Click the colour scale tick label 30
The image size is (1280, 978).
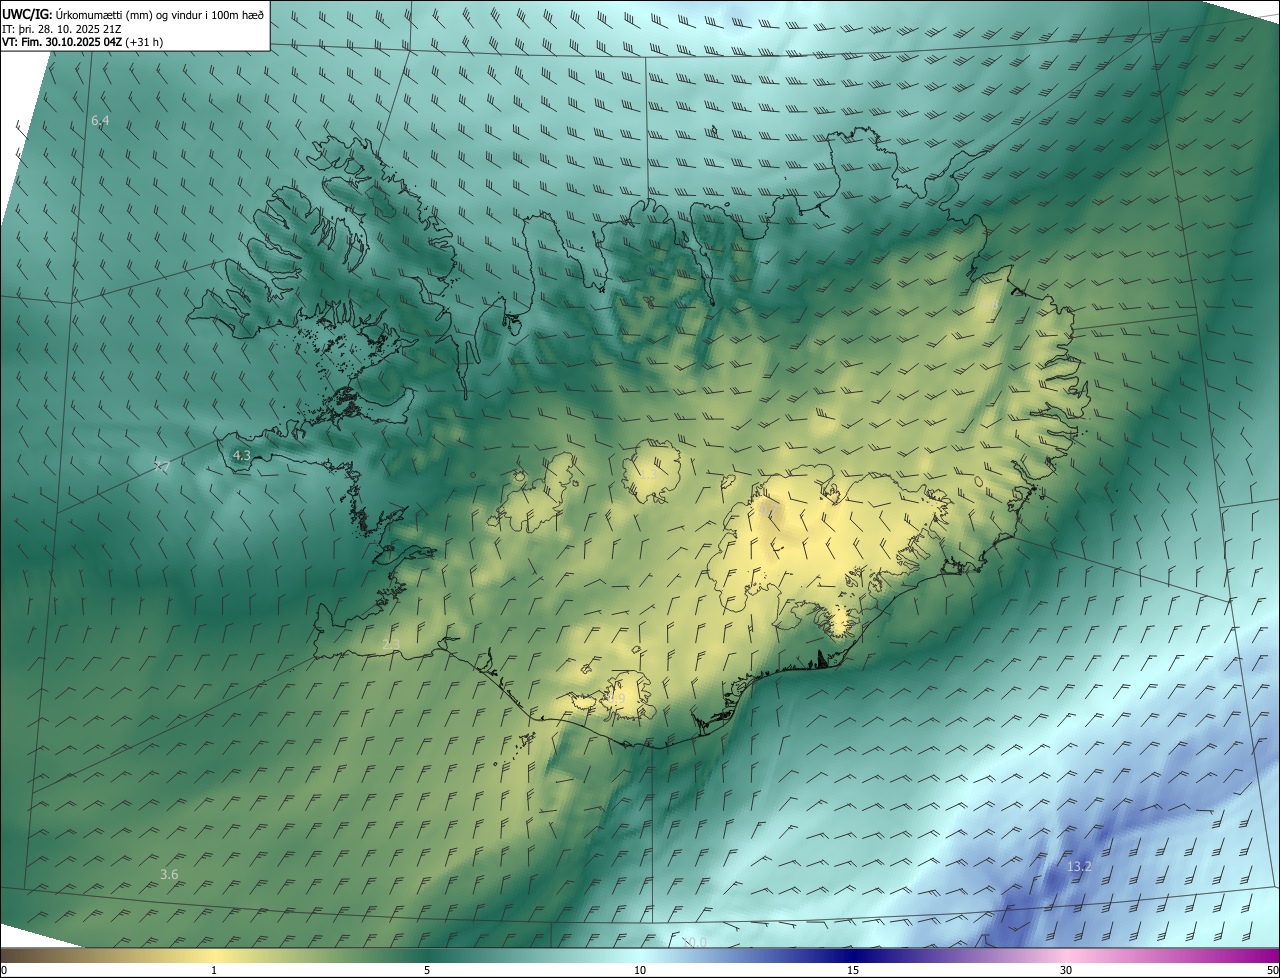pos(1066,970)
